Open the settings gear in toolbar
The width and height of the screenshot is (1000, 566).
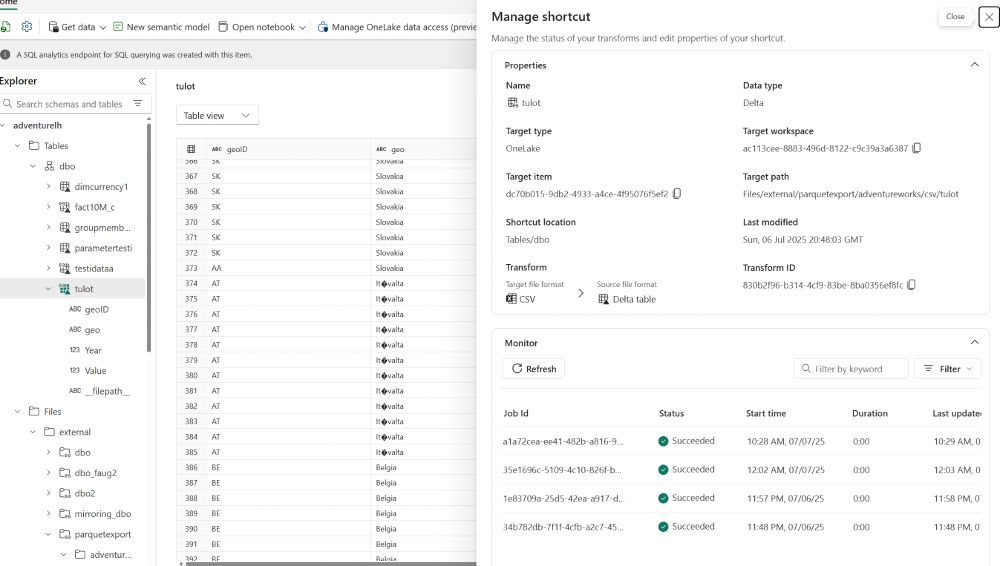pyautogui.click(x=27, y=27)
